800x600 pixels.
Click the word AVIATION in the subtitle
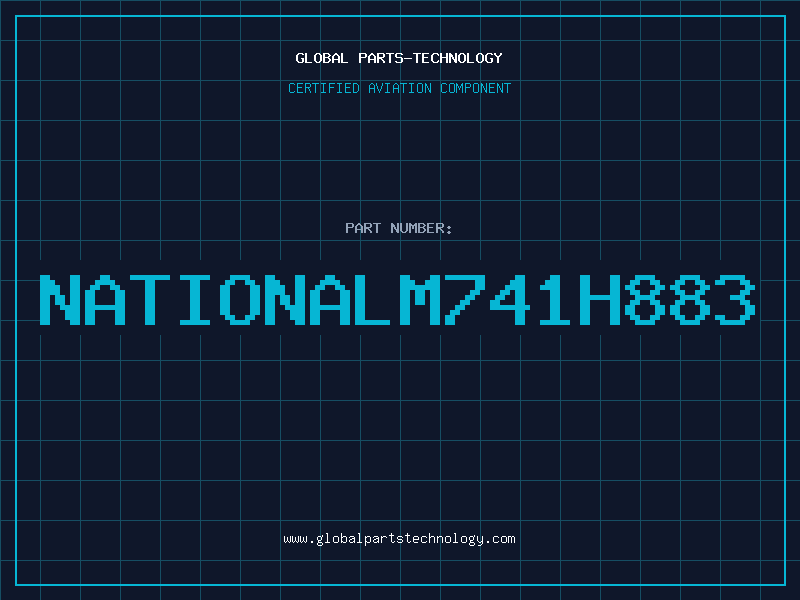pos(400,88)
